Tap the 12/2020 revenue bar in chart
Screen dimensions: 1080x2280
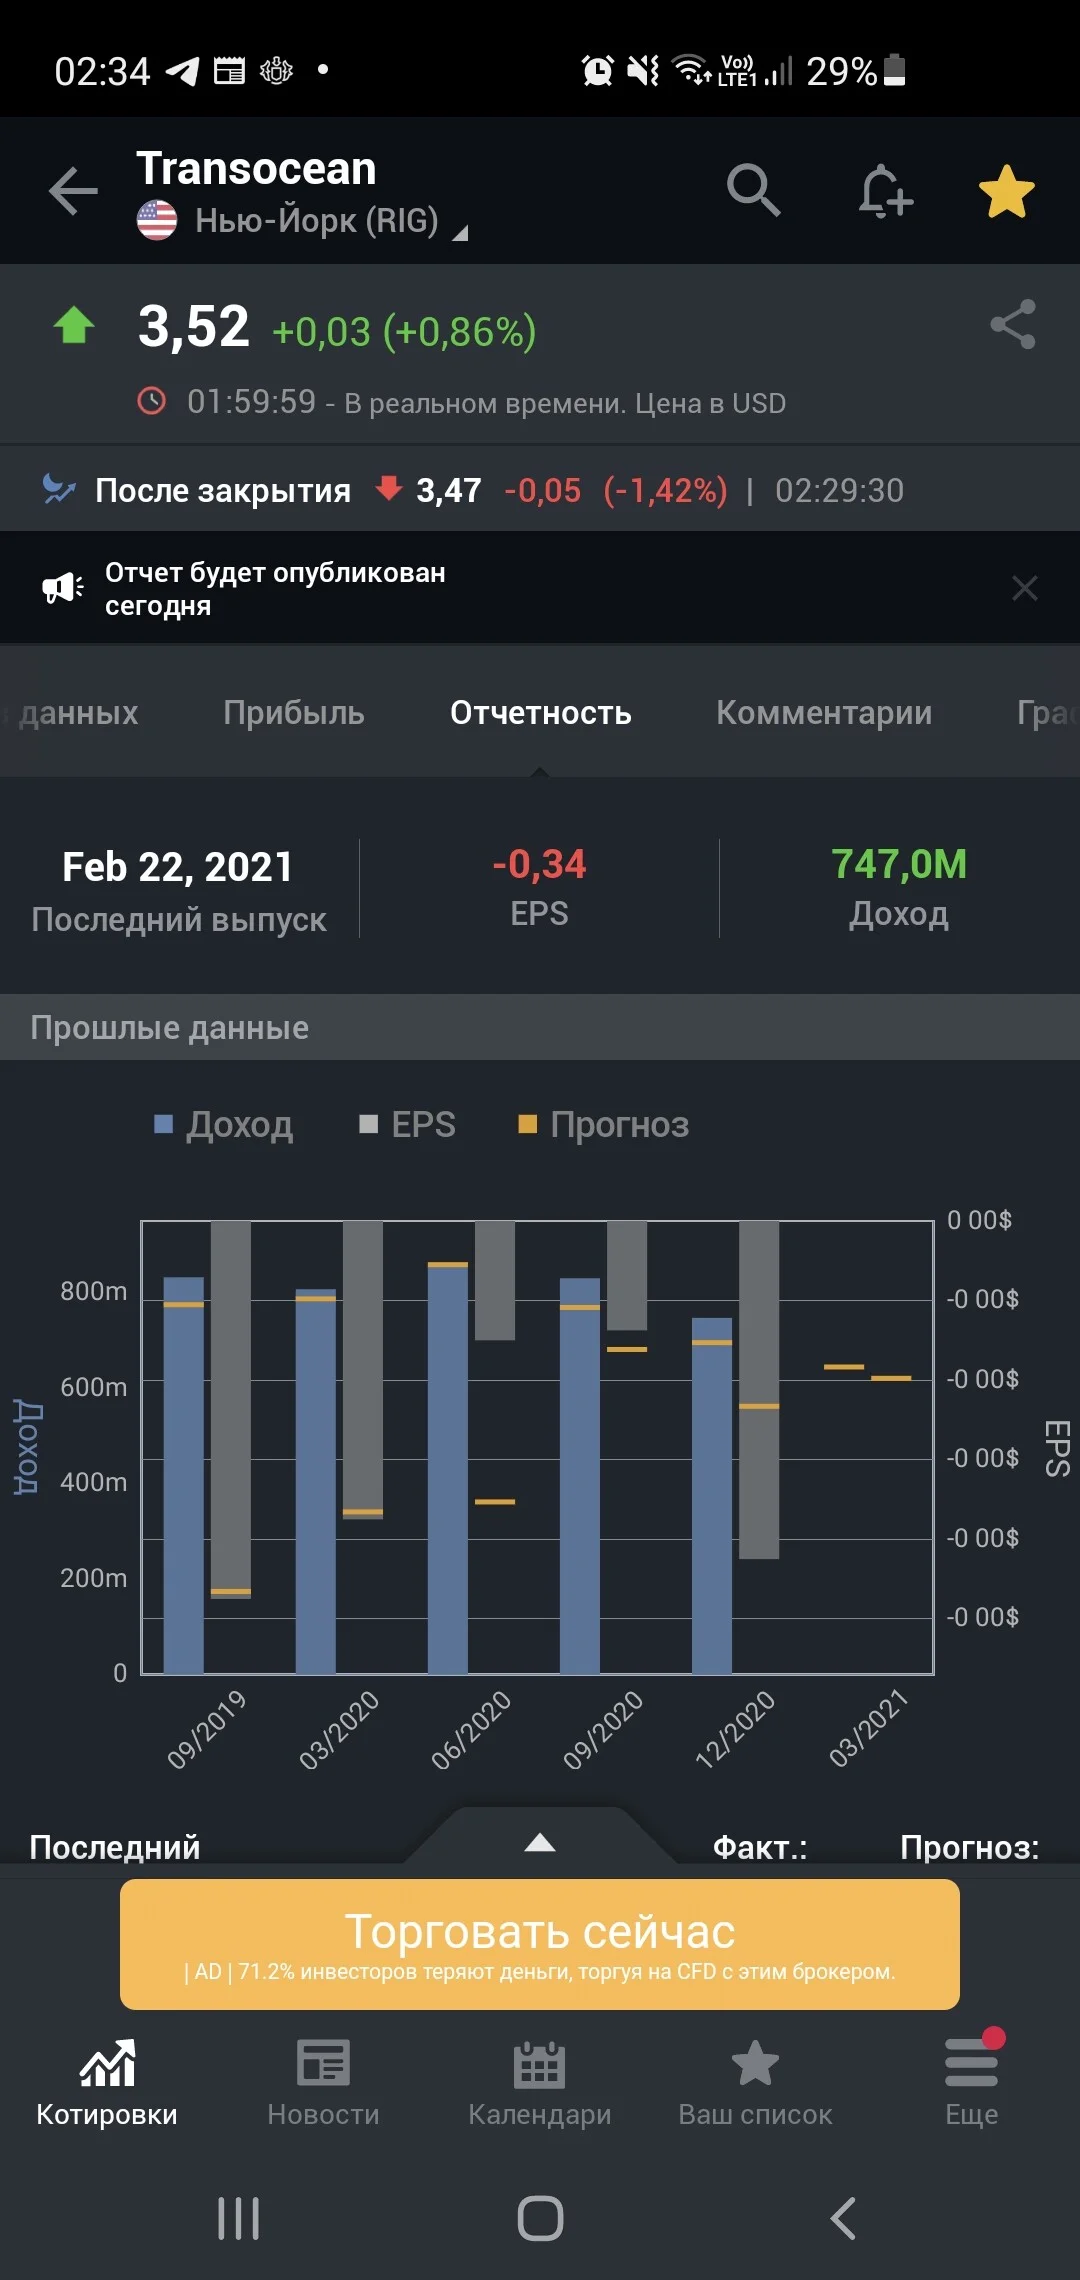[712, 1496]
